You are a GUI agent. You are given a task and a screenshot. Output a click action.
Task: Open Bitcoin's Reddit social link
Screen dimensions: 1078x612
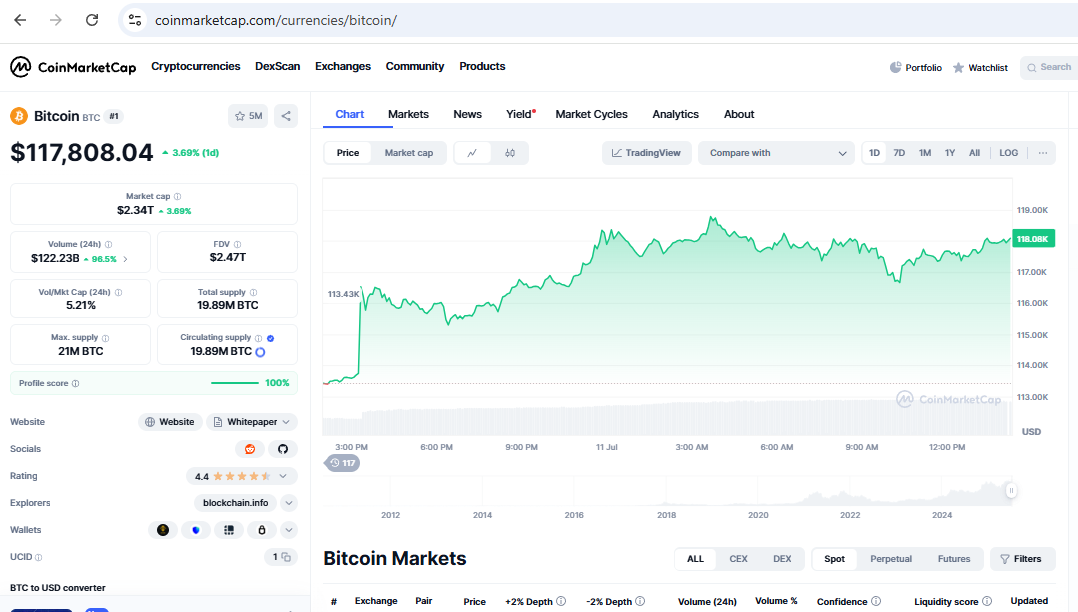click(250, 449)
